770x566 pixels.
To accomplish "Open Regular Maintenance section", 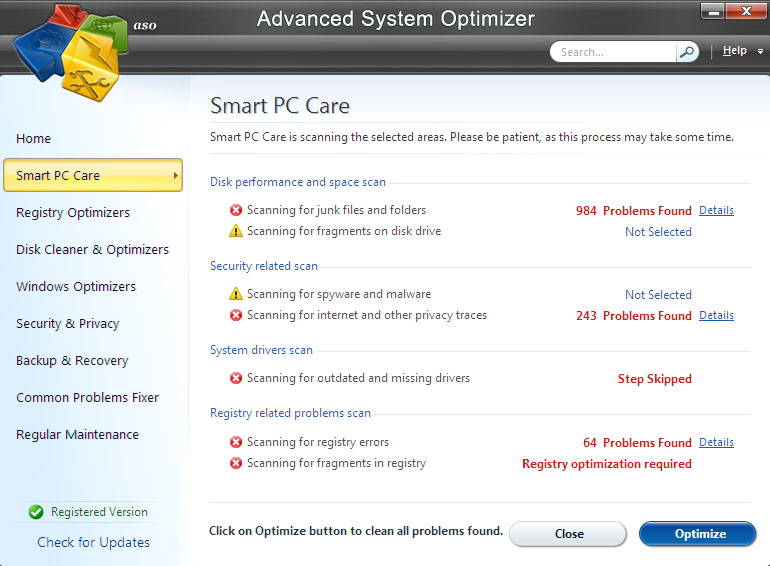I will coord(77,434).
